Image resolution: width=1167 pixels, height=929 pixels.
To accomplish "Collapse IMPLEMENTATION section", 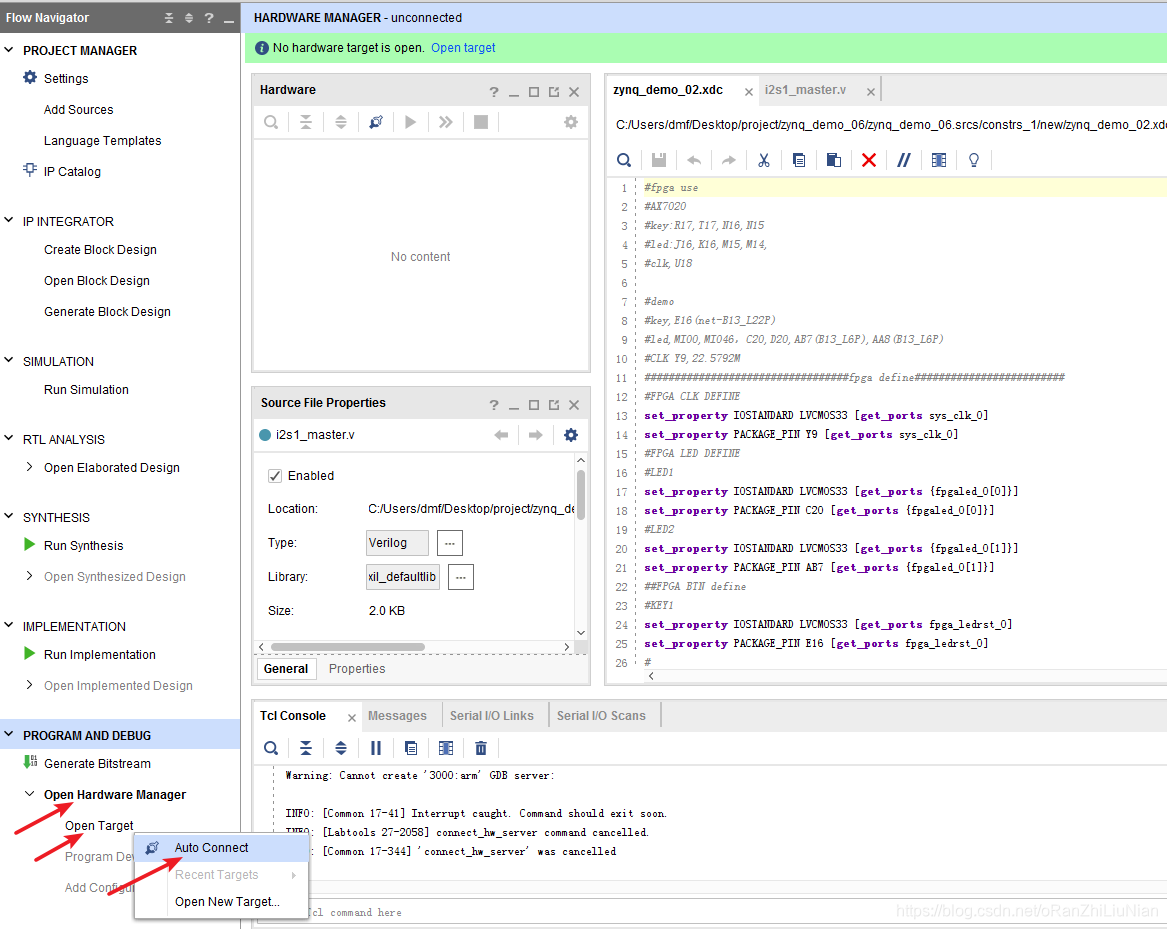I will coord(9,626).
